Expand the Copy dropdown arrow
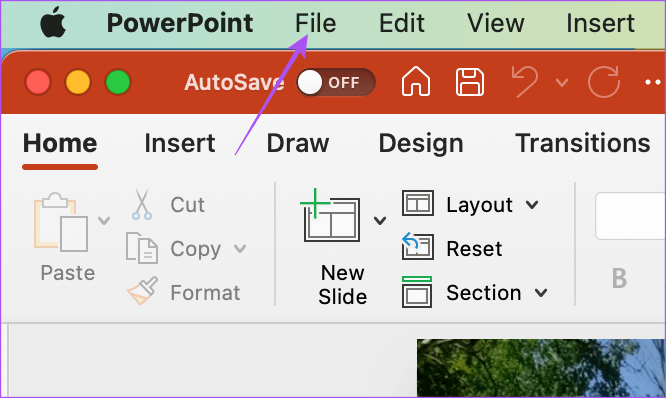Image resolution: width=666 pixels, height=398 pixels. click(240, 248)
